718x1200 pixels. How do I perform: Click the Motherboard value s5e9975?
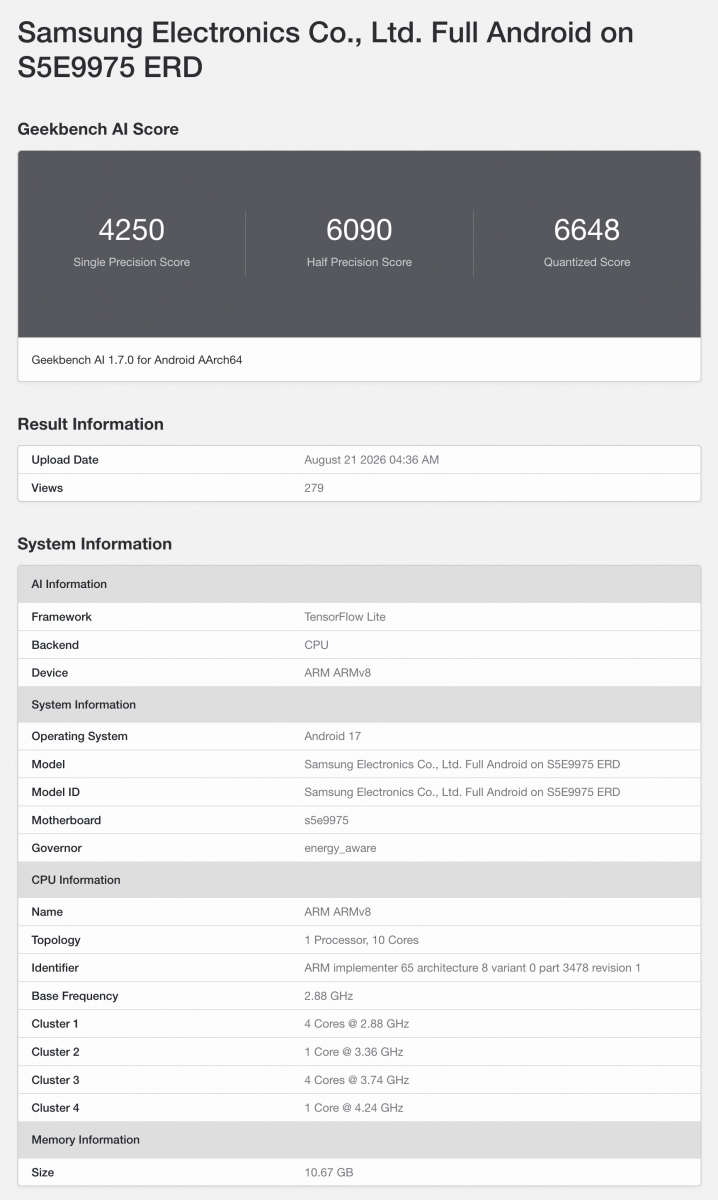click(326, 820)
